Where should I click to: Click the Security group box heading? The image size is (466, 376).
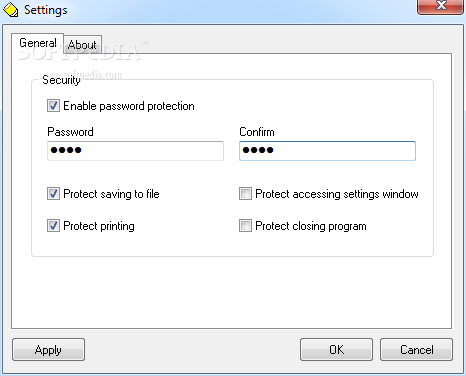(x=61, y=80)
